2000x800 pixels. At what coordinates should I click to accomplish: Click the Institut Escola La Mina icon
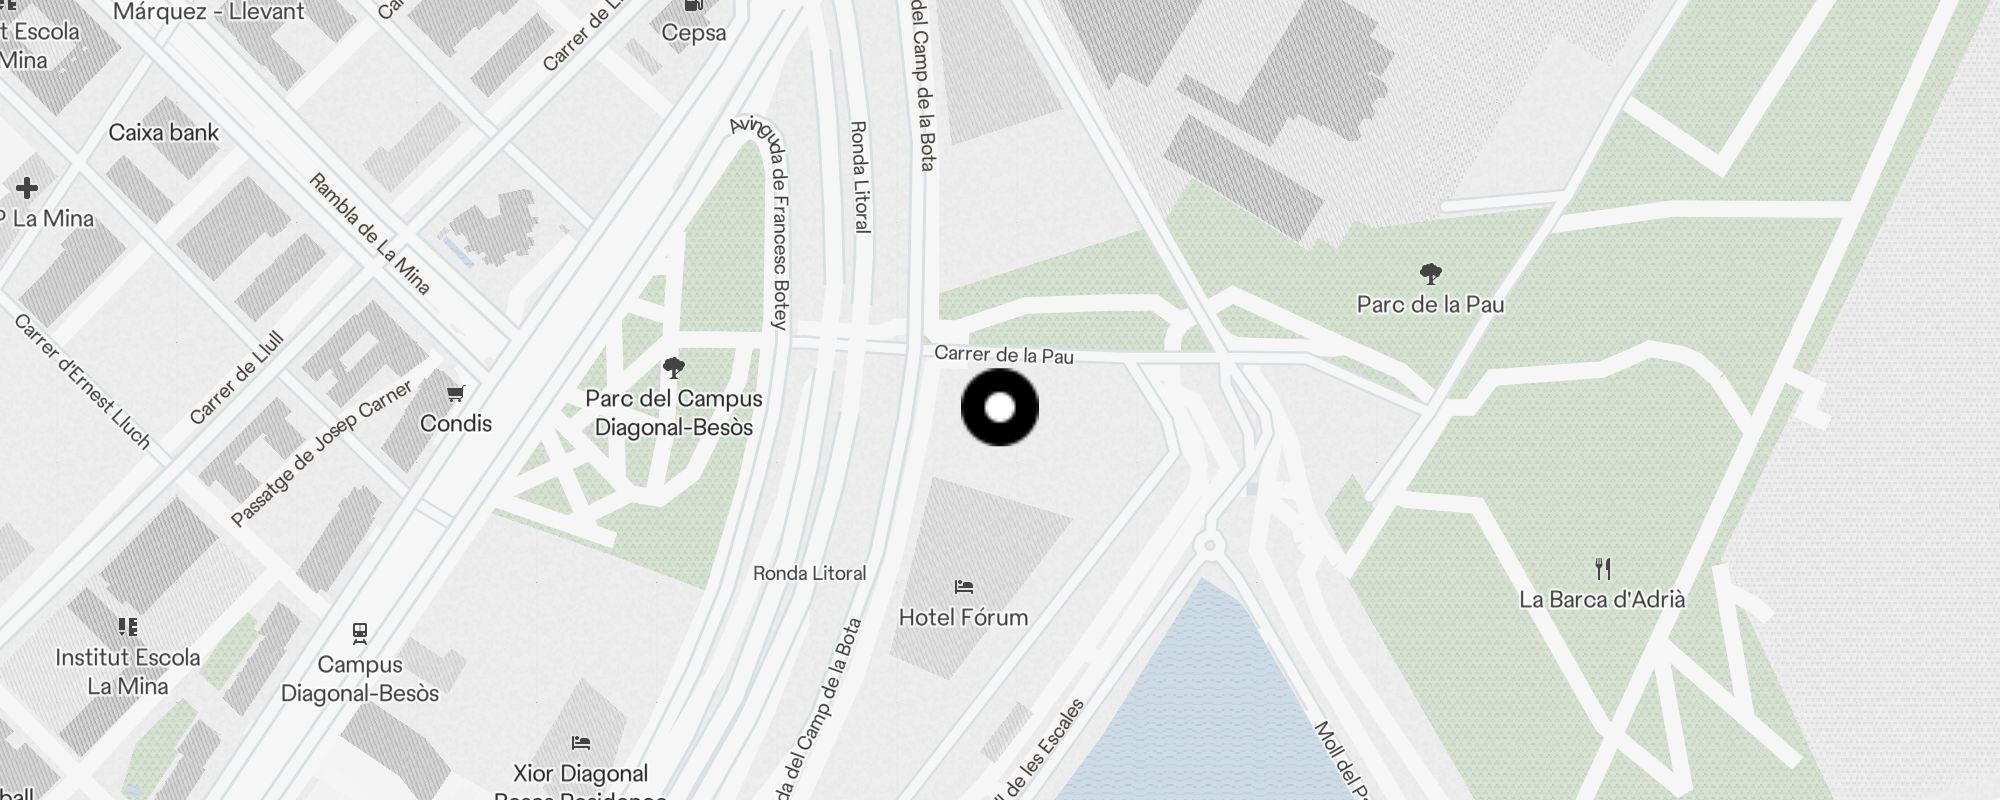(x=128, y=627)
